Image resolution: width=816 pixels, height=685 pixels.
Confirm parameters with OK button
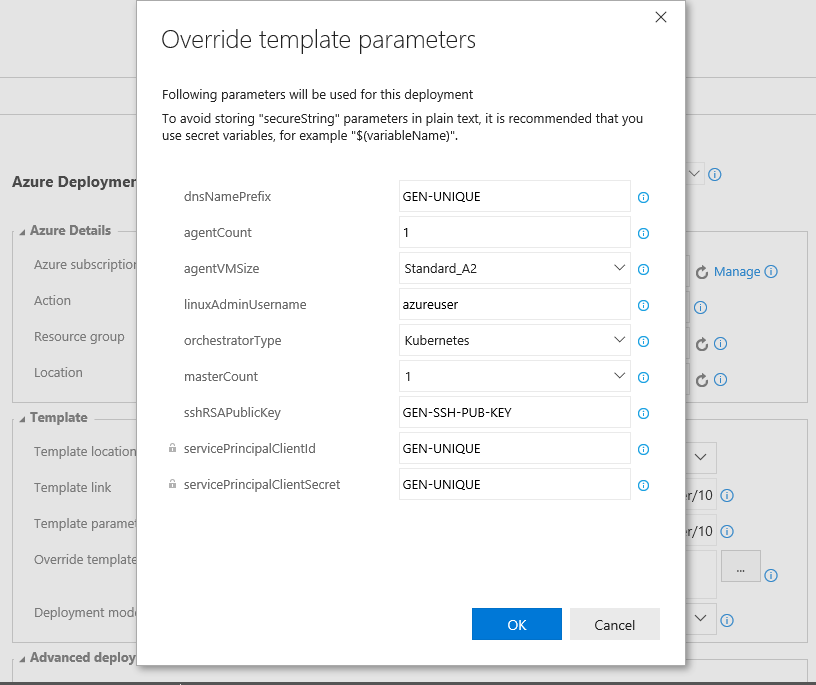point(517,624)
